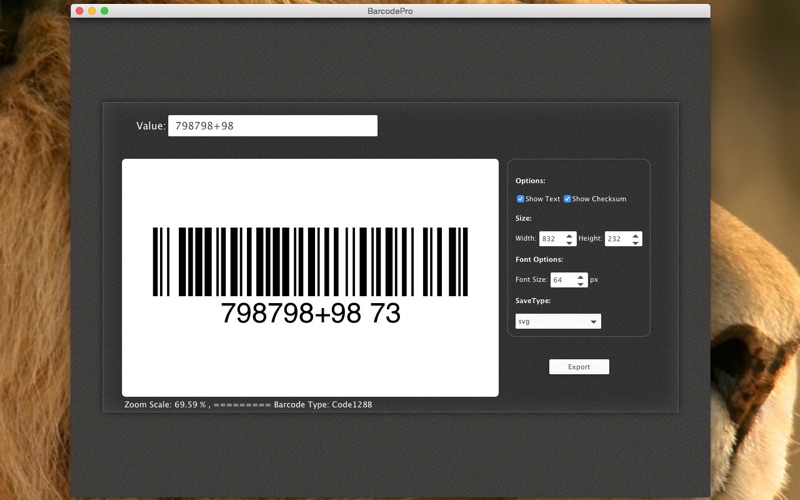Click the barcode text 798798+98 73
Image resolution: width=800 pixels, height=500 pixels.
310,313
